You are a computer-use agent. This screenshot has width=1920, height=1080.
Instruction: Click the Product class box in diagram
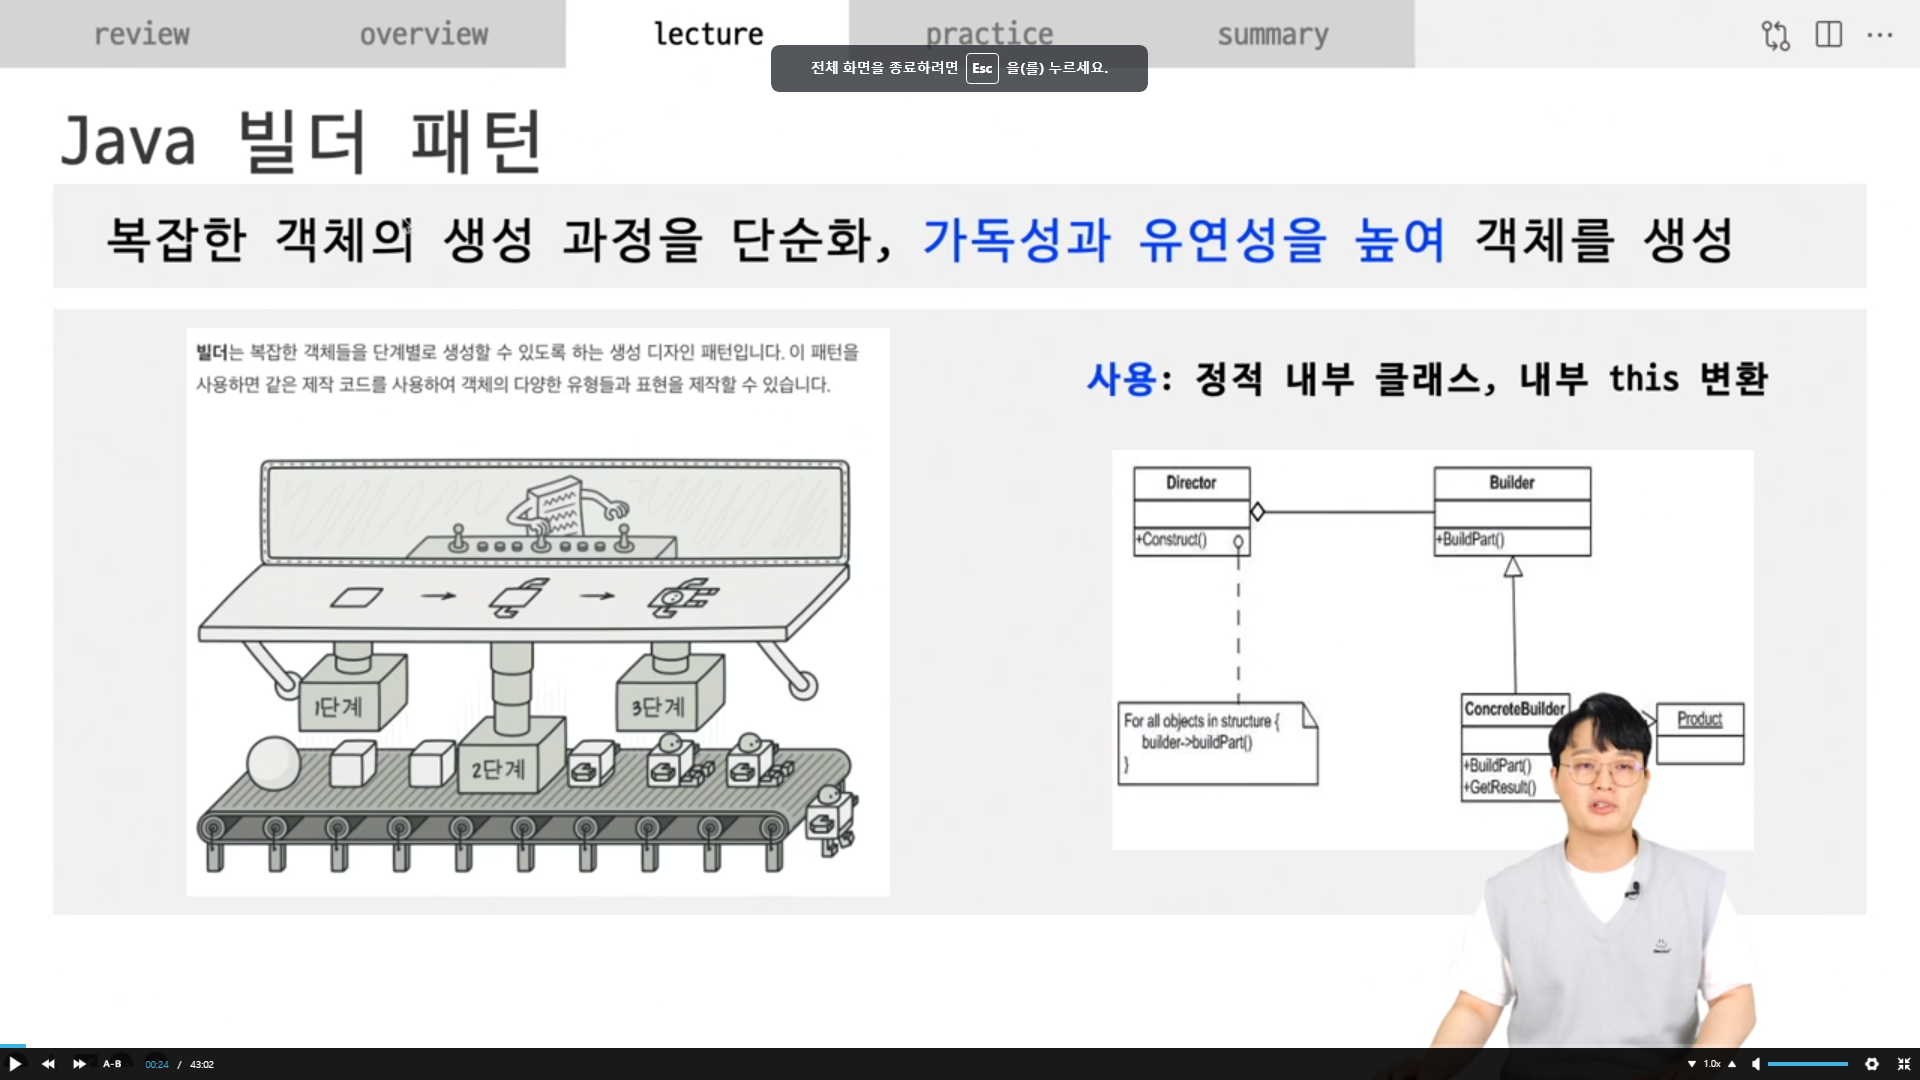pos(1700,734)
